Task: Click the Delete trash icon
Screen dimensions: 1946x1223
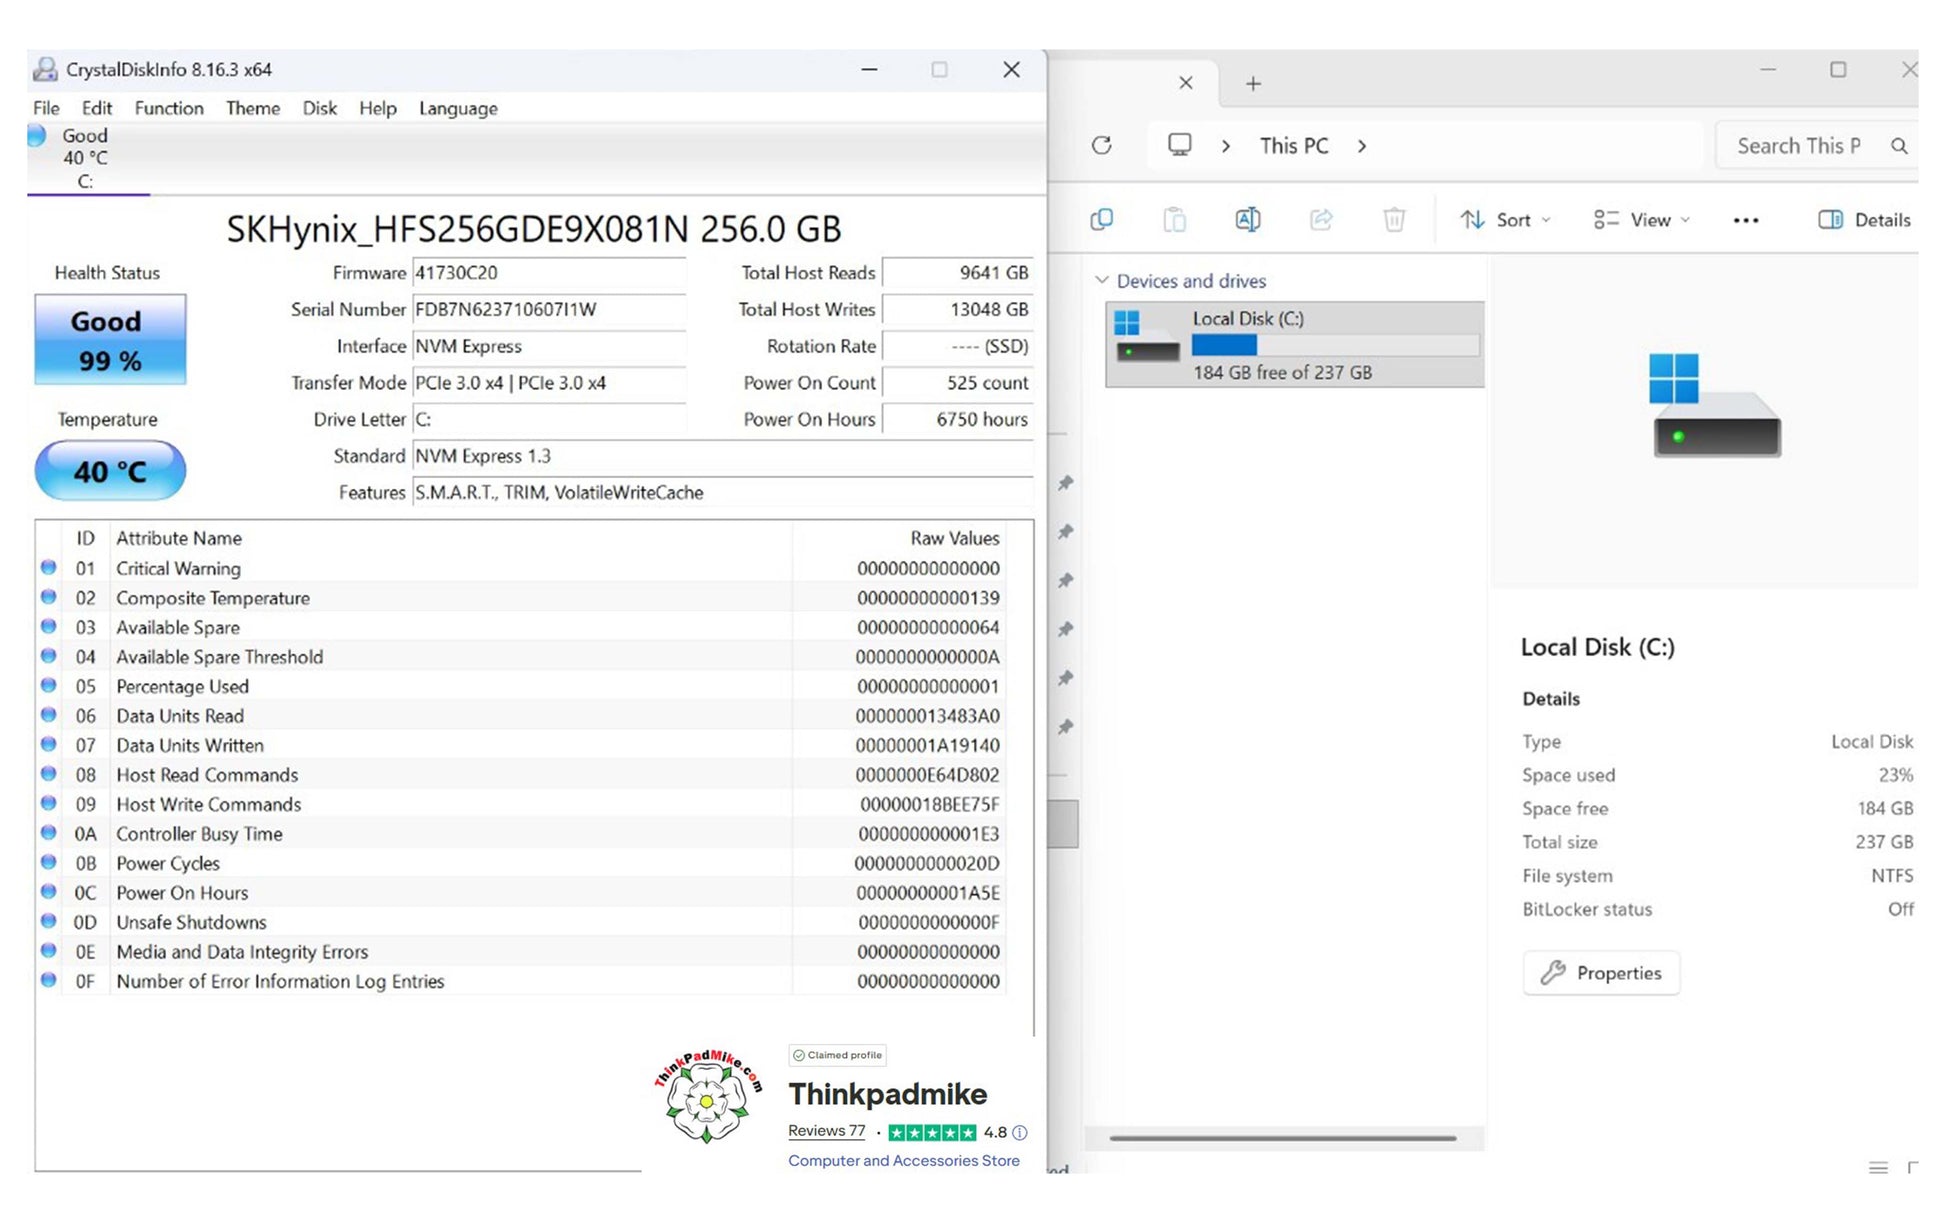Action: pos(1393,220)
